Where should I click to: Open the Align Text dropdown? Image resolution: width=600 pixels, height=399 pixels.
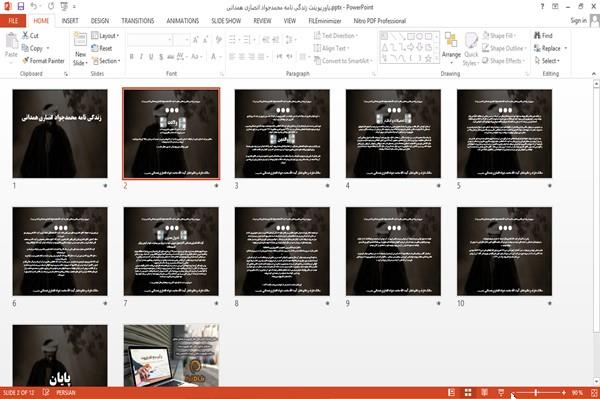[x=331, y=48]
